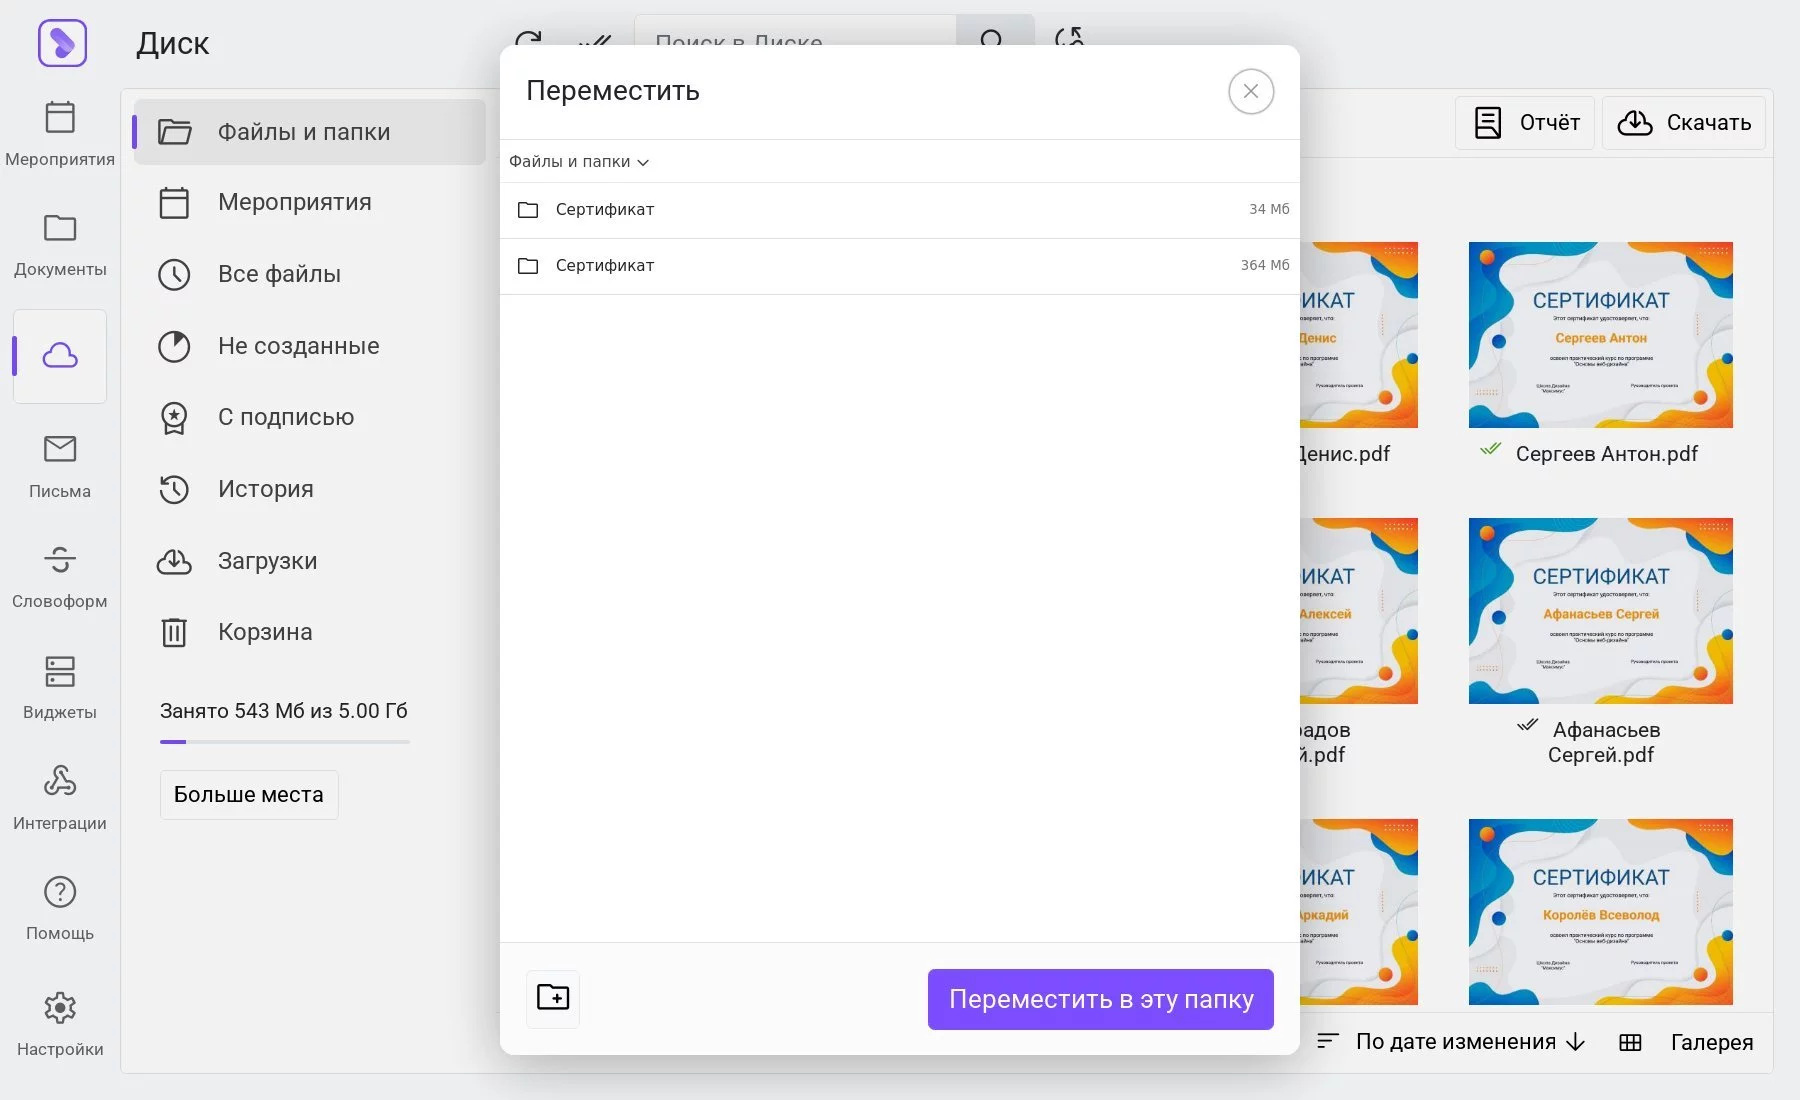Open Афанасьев Сергей certificate thumbnail
The width and height of the screenshot is (1800, 1100).
pyautogui.click(x=1600, y=611)
